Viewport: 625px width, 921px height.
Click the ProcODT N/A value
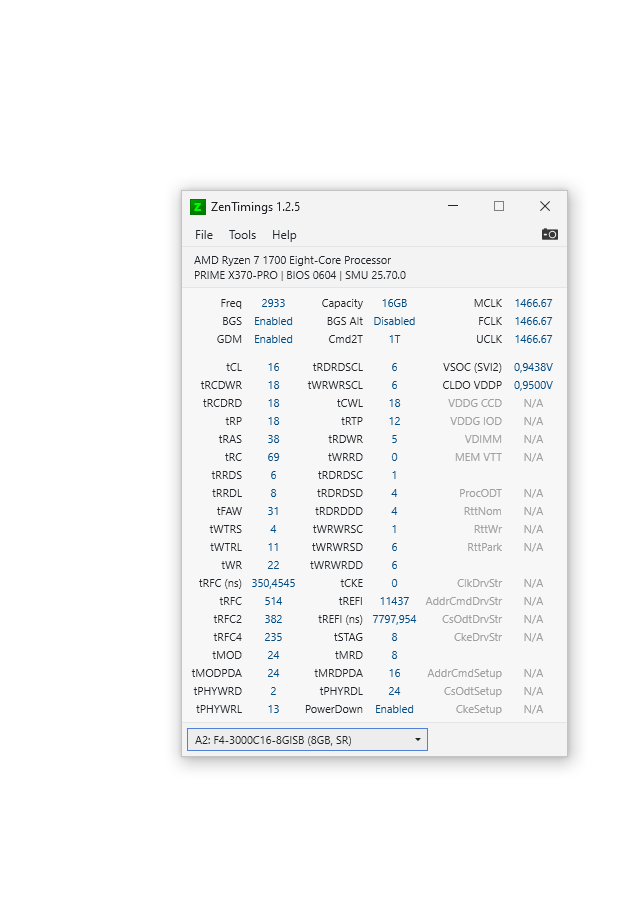(x=533, y=493)
